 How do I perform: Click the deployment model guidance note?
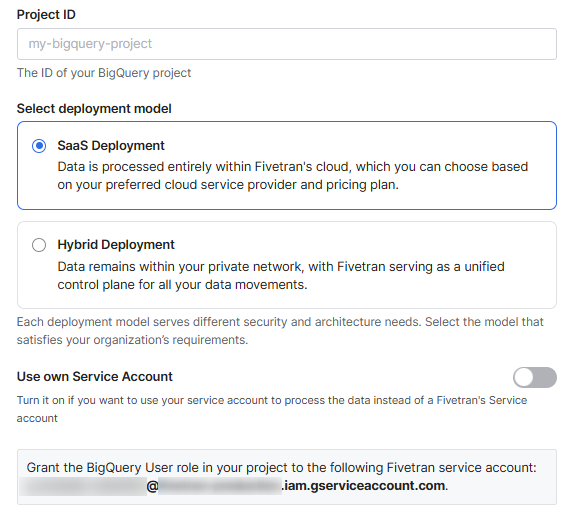[280, 331]
